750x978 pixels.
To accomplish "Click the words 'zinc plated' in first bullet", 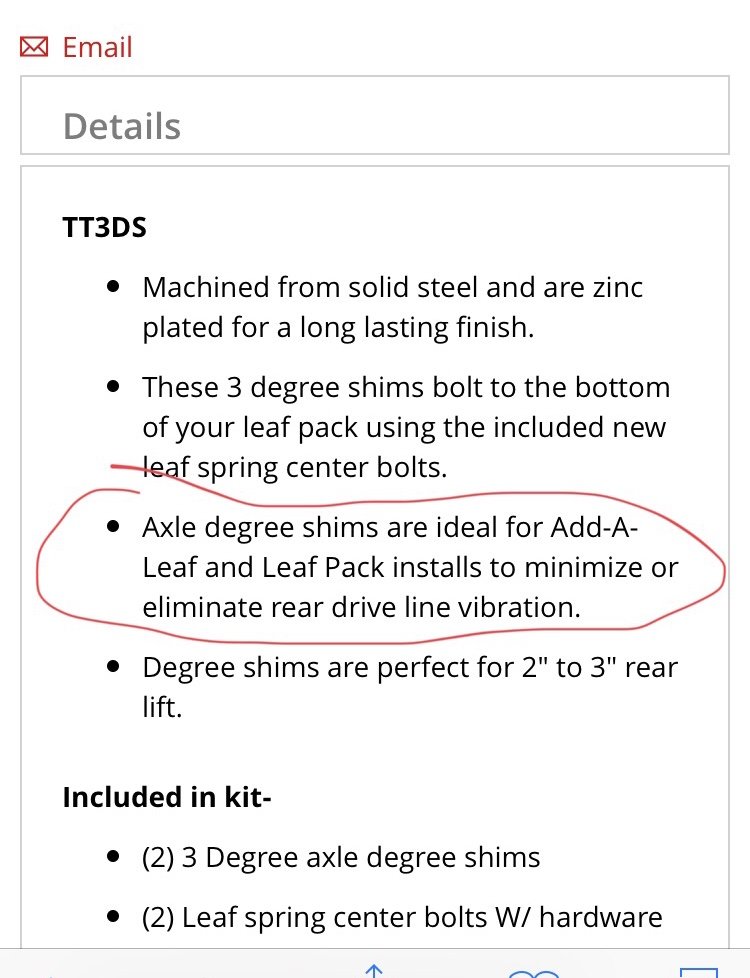I will [x=392, y=307].
